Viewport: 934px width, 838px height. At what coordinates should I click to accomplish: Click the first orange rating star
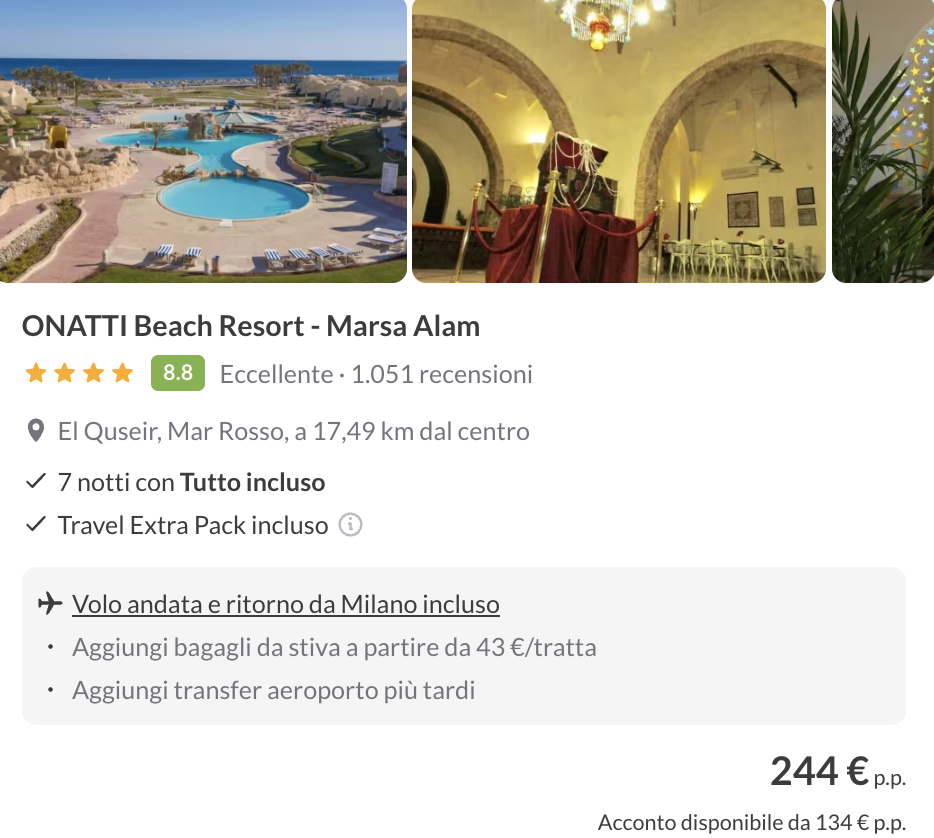36,374
